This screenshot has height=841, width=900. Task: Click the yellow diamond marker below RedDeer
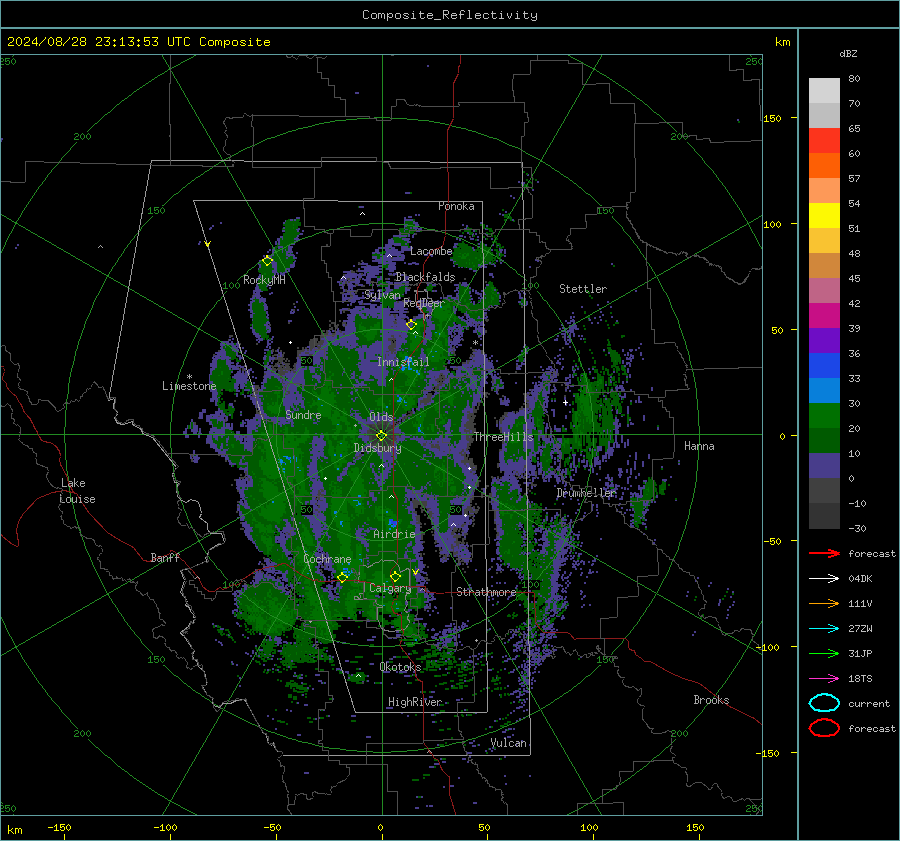411,325
